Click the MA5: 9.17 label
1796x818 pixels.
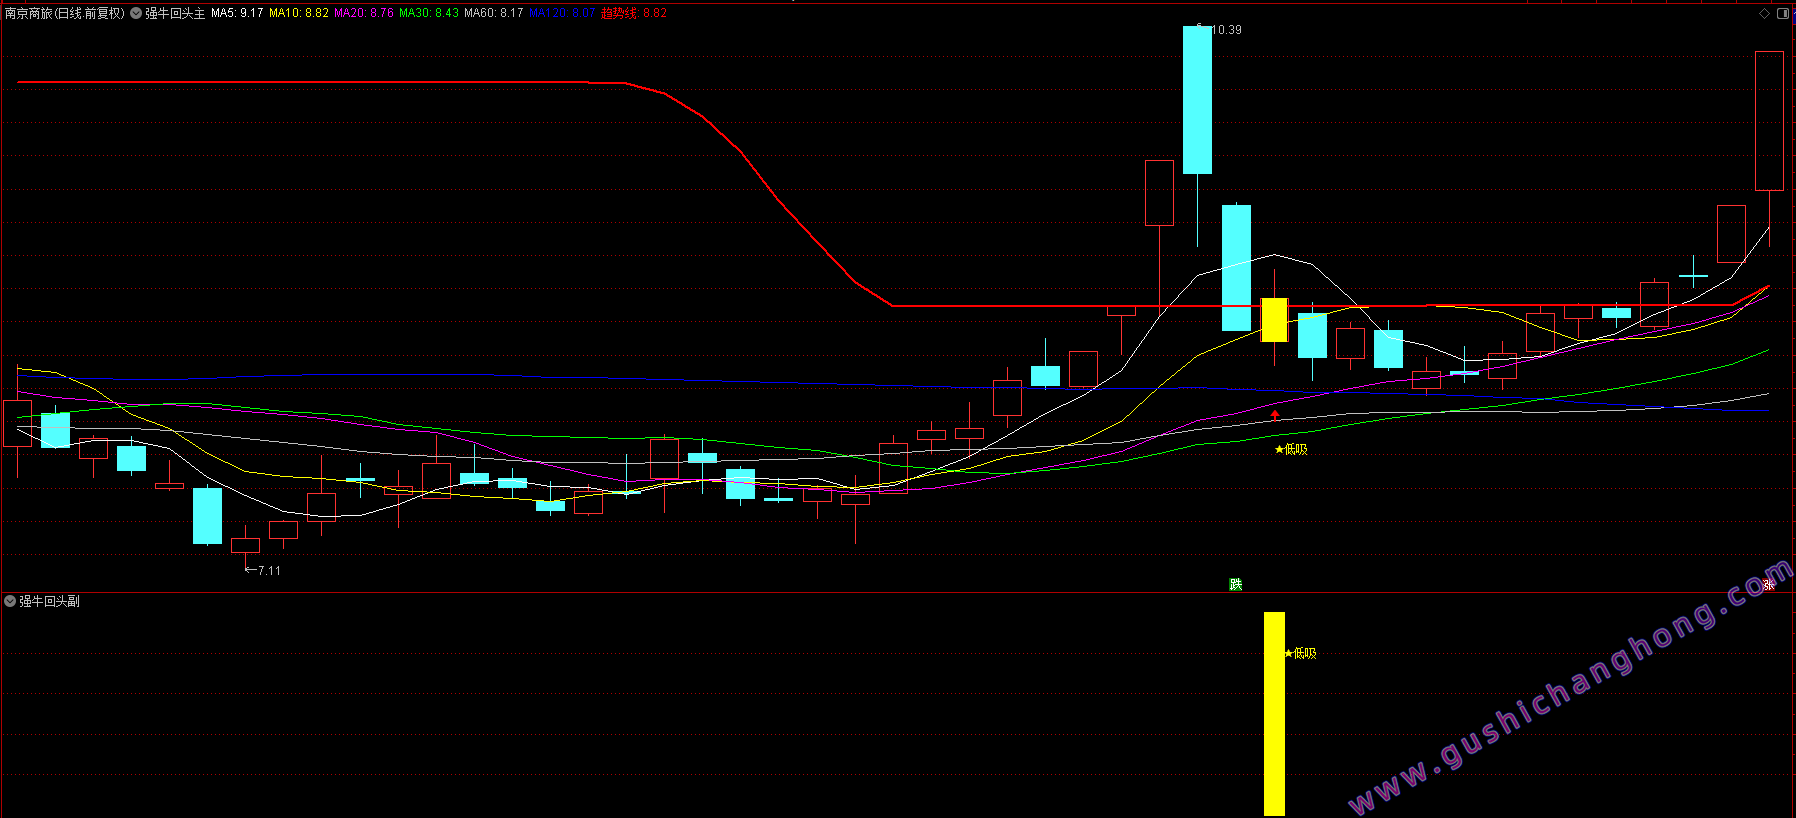[237, 13]
